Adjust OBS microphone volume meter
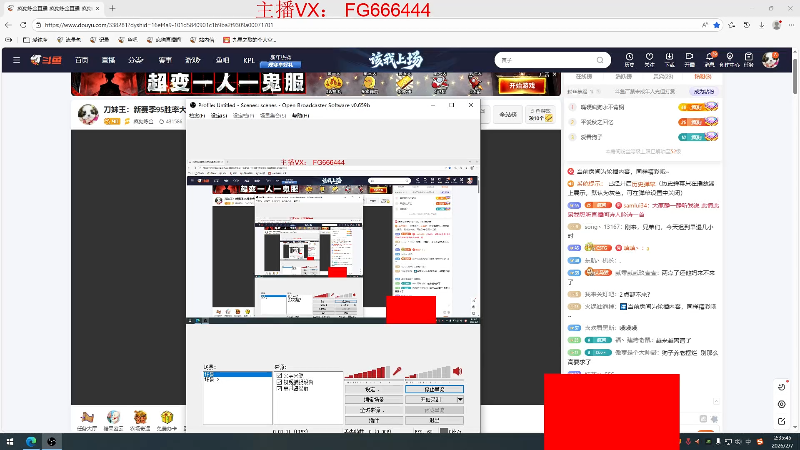Screen dimensions: 800x450 click(368, 372)
